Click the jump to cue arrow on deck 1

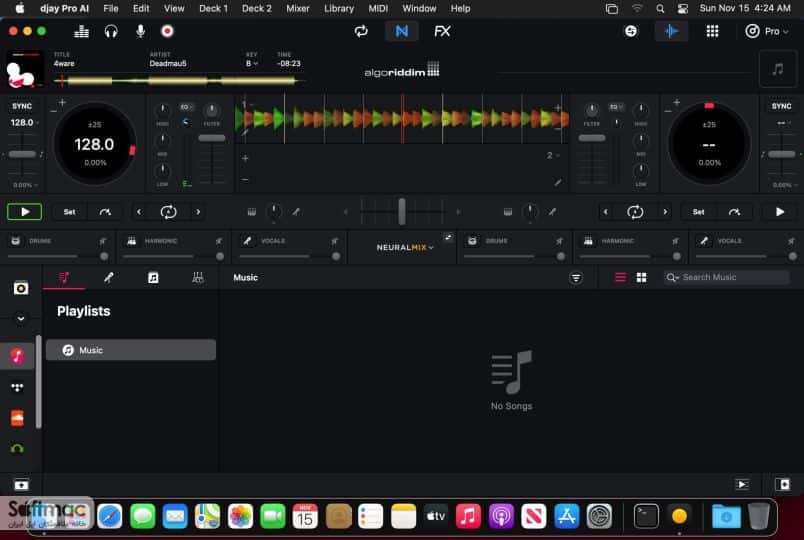point(105,212)
